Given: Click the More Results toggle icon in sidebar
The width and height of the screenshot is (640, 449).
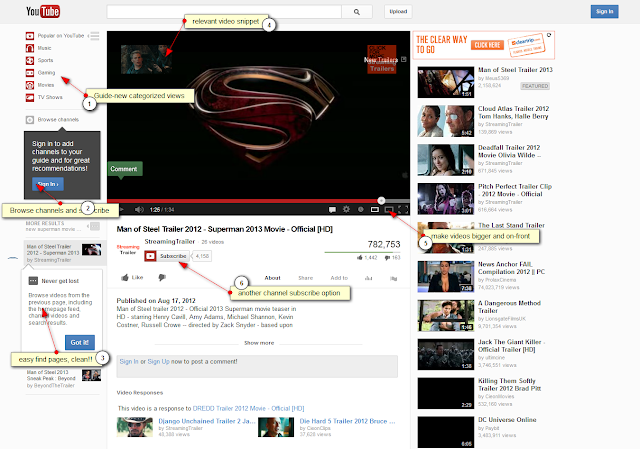Looking at the screenshot, I should pyautogui.click(x=95, y=226).
